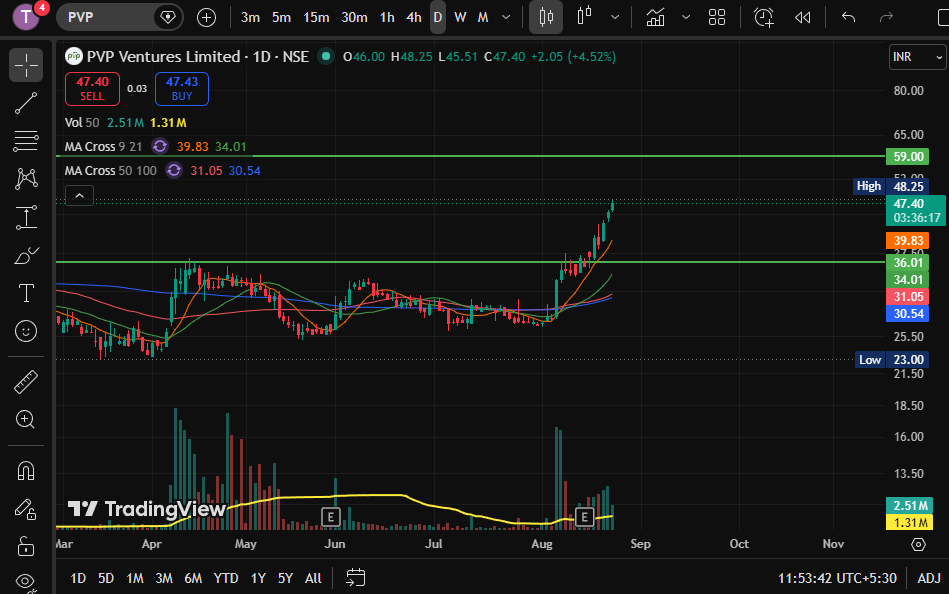This screenshot has height=594, width=949.
Task: Toggle the ADJ adjusted data button
Action: coord(928,578)
